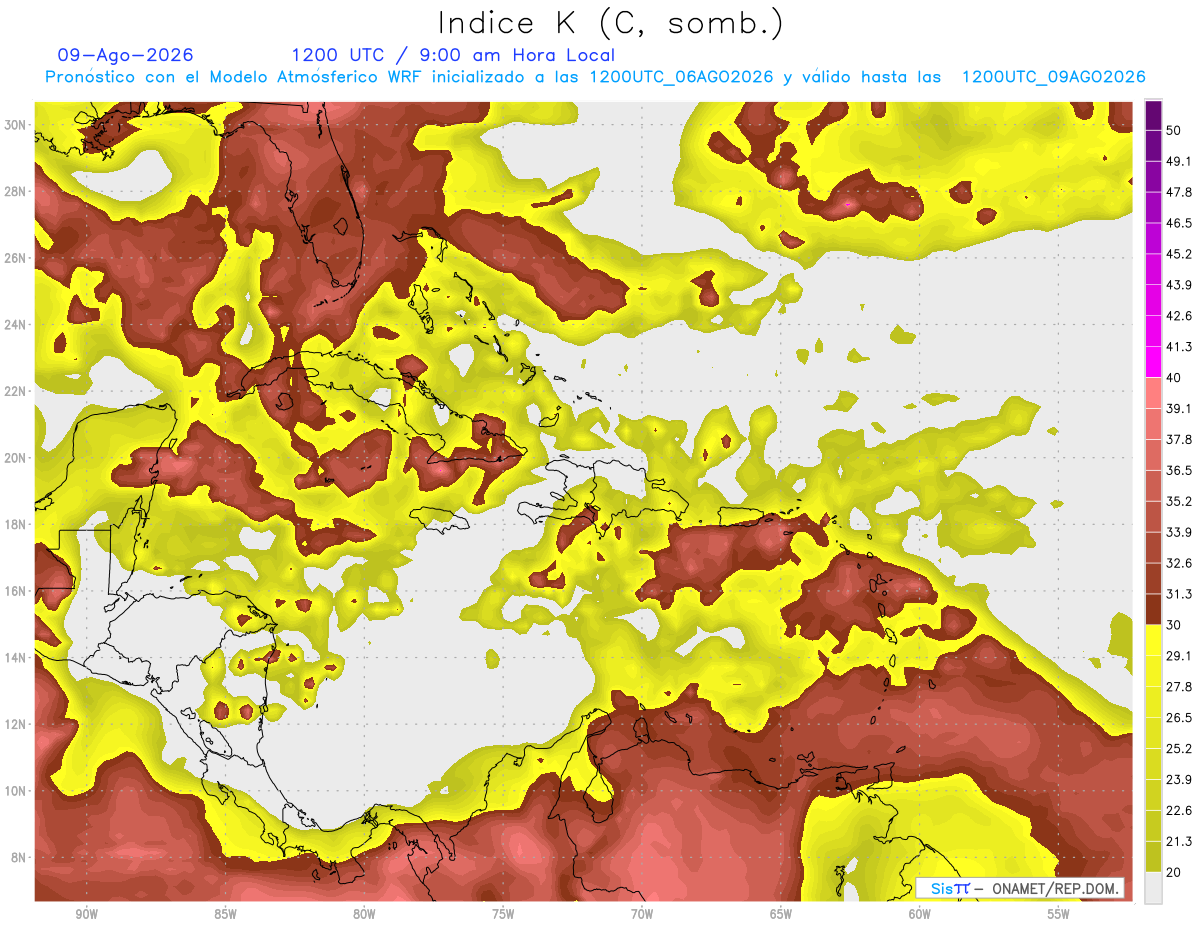Viewport: 1200px width, 927px height.
Task: Click the 10N latitude label
Action: [x=16, y=791]
